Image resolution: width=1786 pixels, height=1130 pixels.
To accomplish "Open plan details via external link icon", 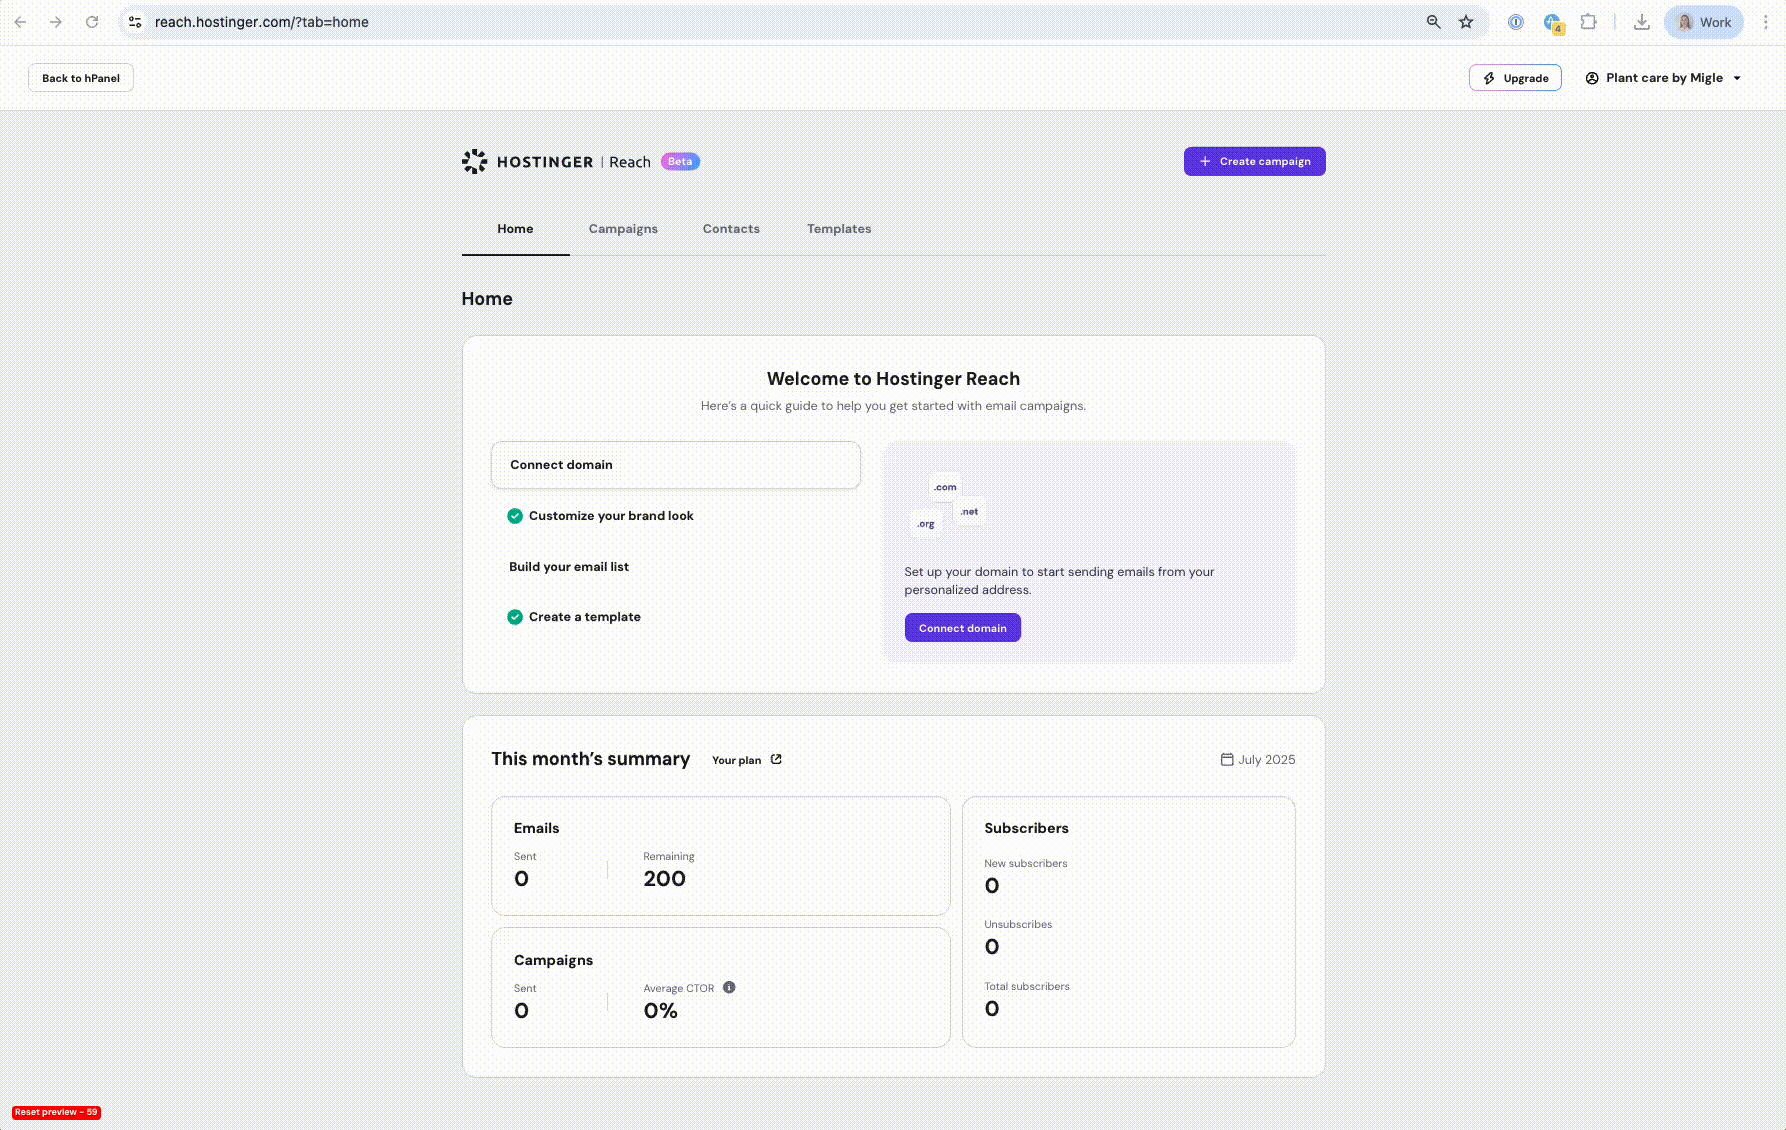I will click(x=776, y=760).
